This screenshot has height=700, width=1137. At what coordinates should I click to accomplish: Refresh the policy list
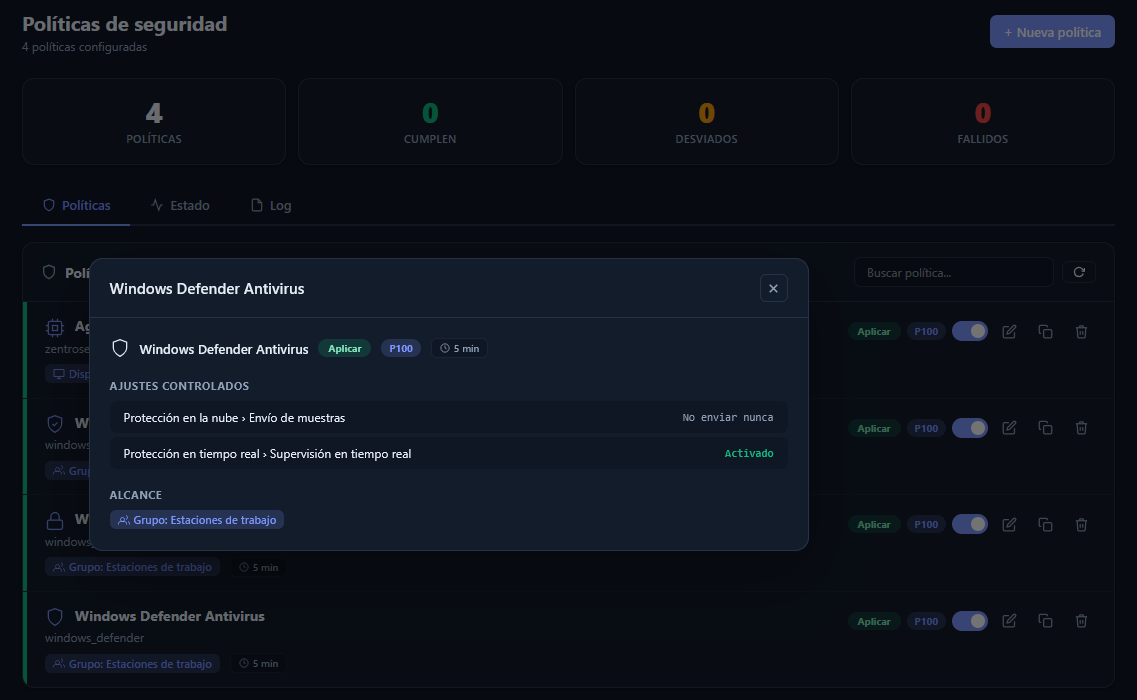click(1079, 272)
